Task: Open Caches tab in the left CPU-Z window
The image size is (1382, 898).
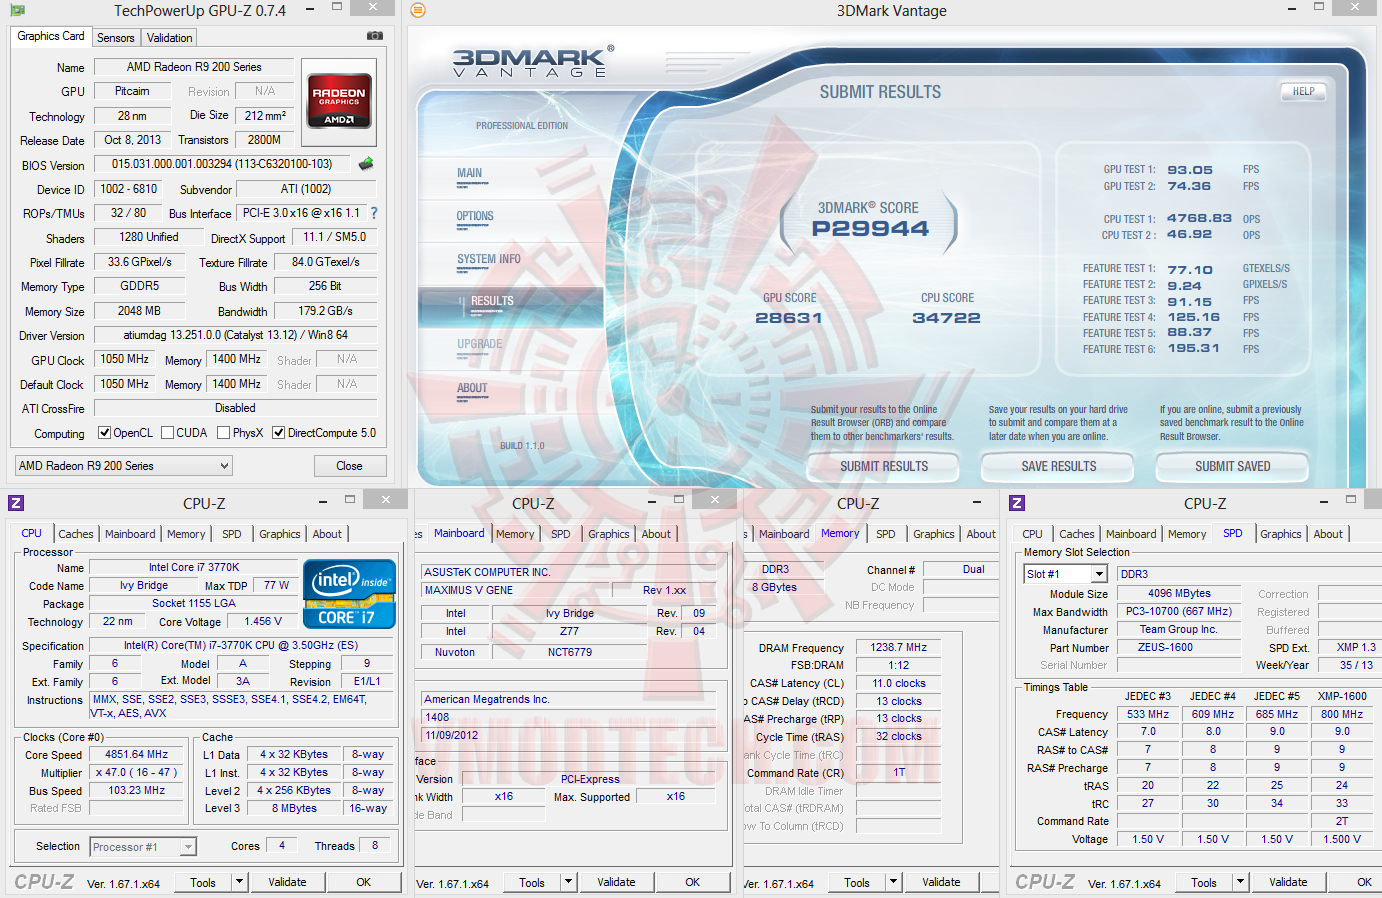Action: (76, 534)
